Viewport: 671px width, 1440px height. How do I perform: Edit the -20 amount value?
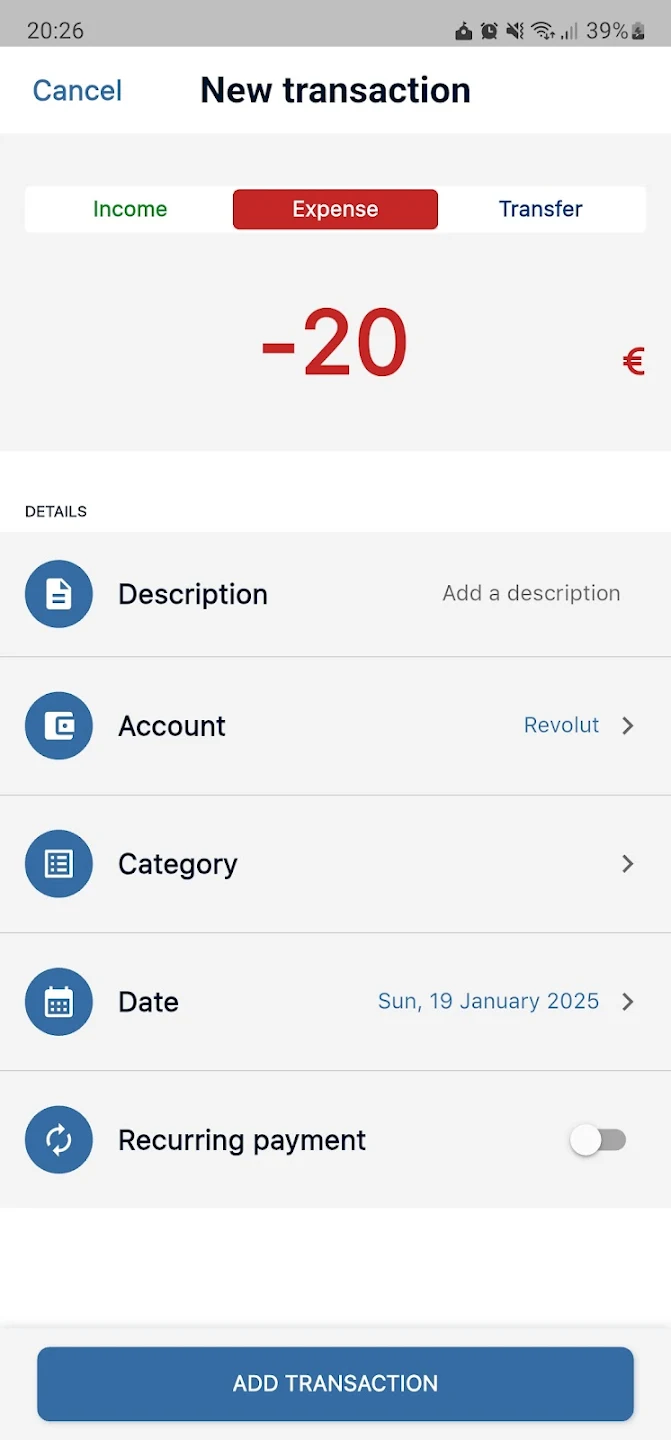335,343
